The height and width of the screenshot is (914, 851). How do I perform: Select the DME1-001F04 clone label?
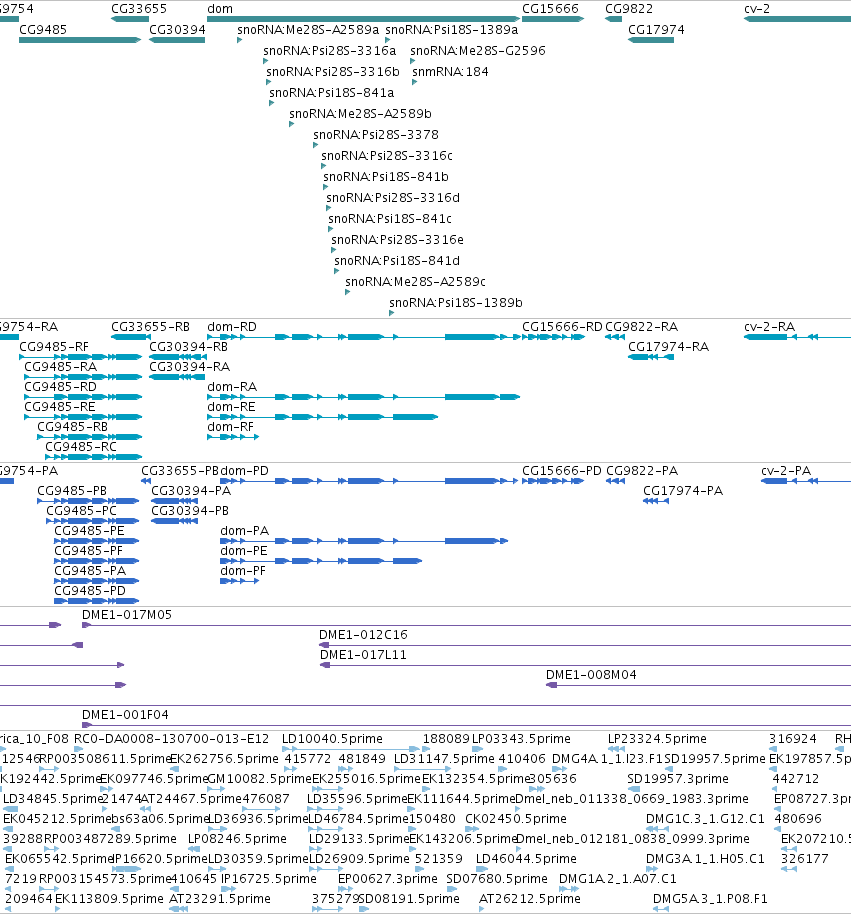pos(125,715)
